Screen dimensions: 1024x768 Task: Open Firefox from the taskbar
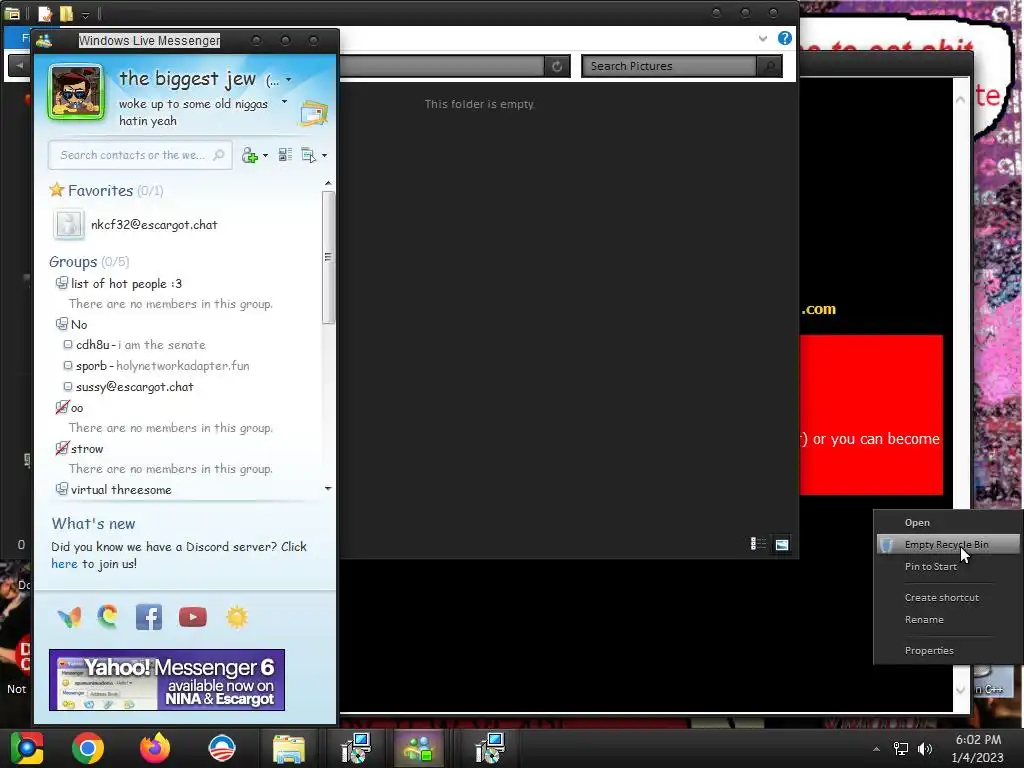155,748
